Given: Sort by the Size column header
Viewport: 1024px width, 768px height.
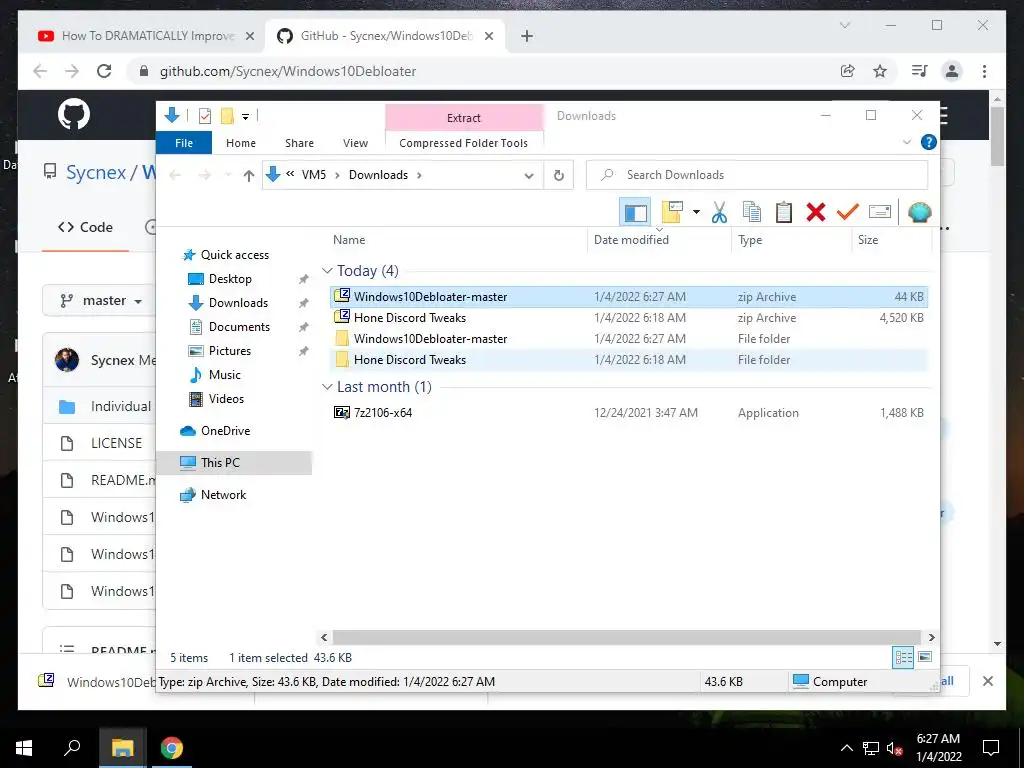Looking at the screenshot, I should 868,240.
